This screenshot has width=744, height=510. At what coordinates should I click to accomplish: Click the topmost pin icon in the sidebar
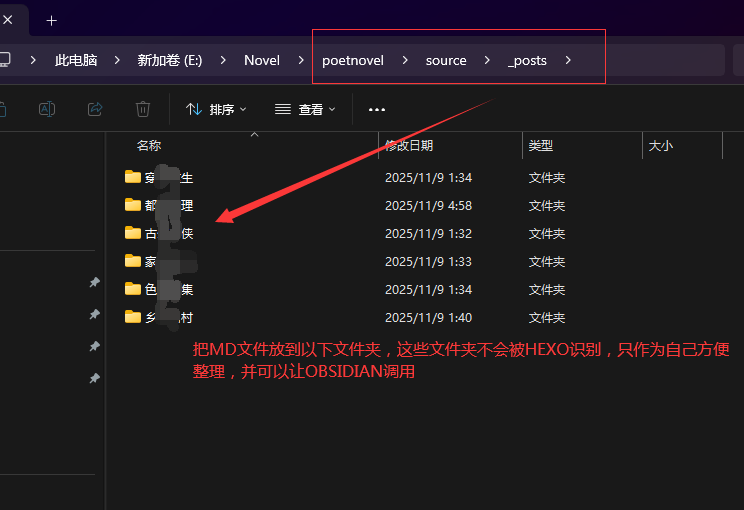pyautogui.click(x=94, y=283)
